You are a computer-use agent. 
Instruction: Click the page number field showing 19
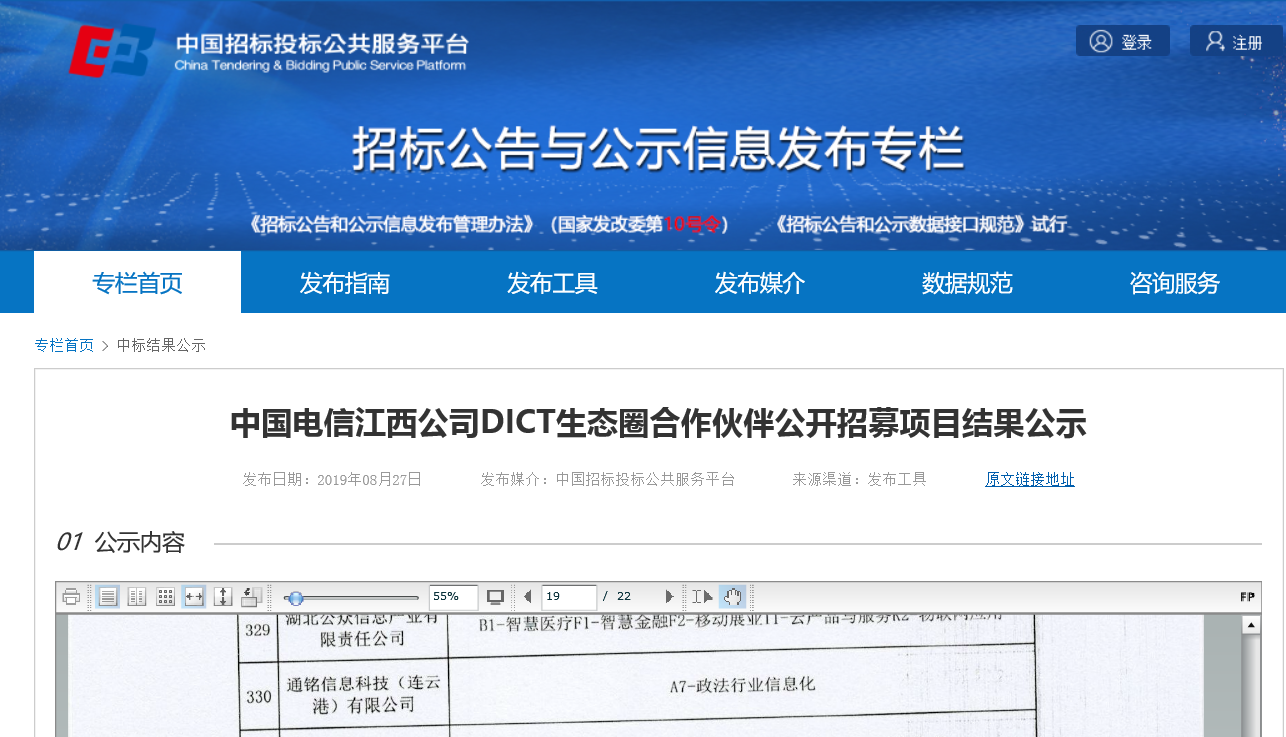pos(568,597)
